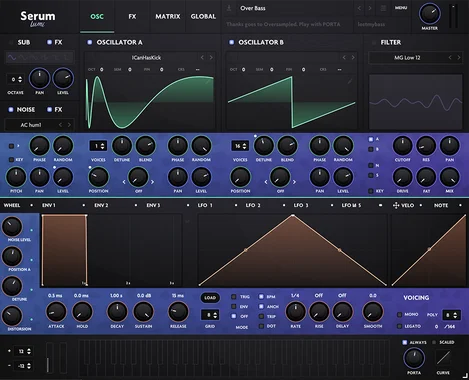Toggle the SUB oscillator on
This screenshot has width=469, height=380.
pyautogui.click(x=11, y=42)
